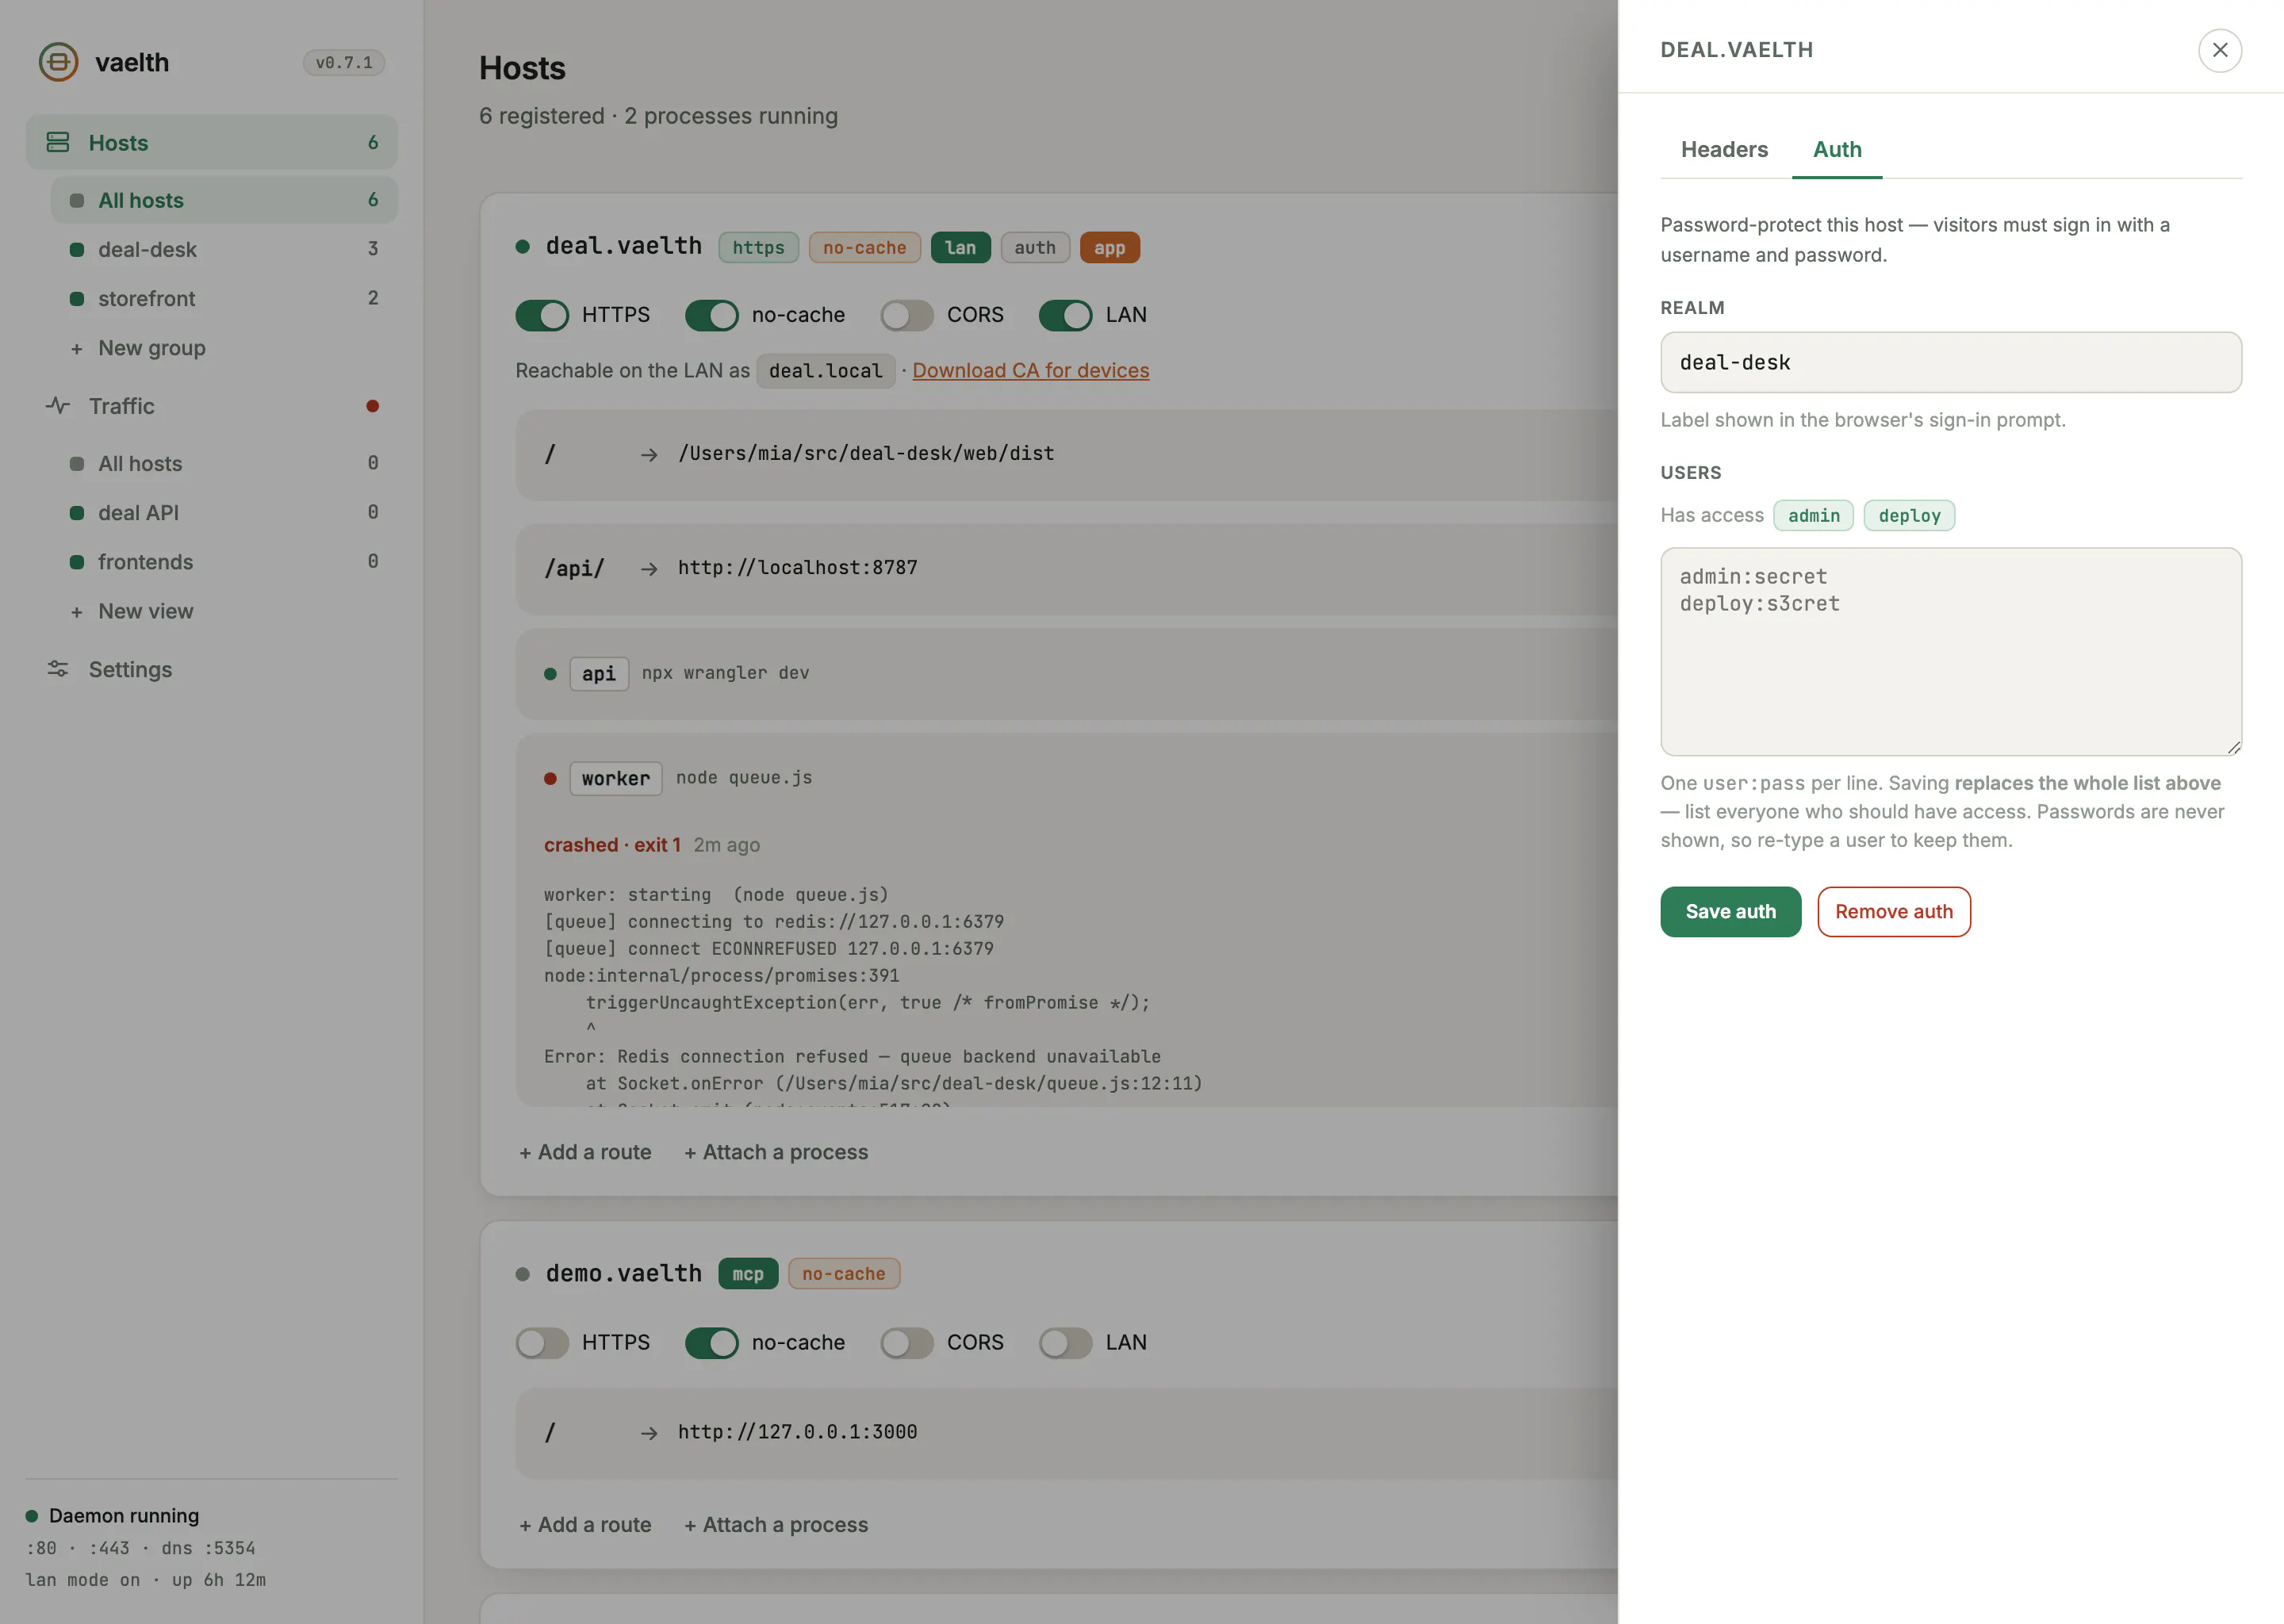The height and width of the screenshot is (1624, 2284).
Task: Switch to the Headers tab
Action: point(1724,149)
